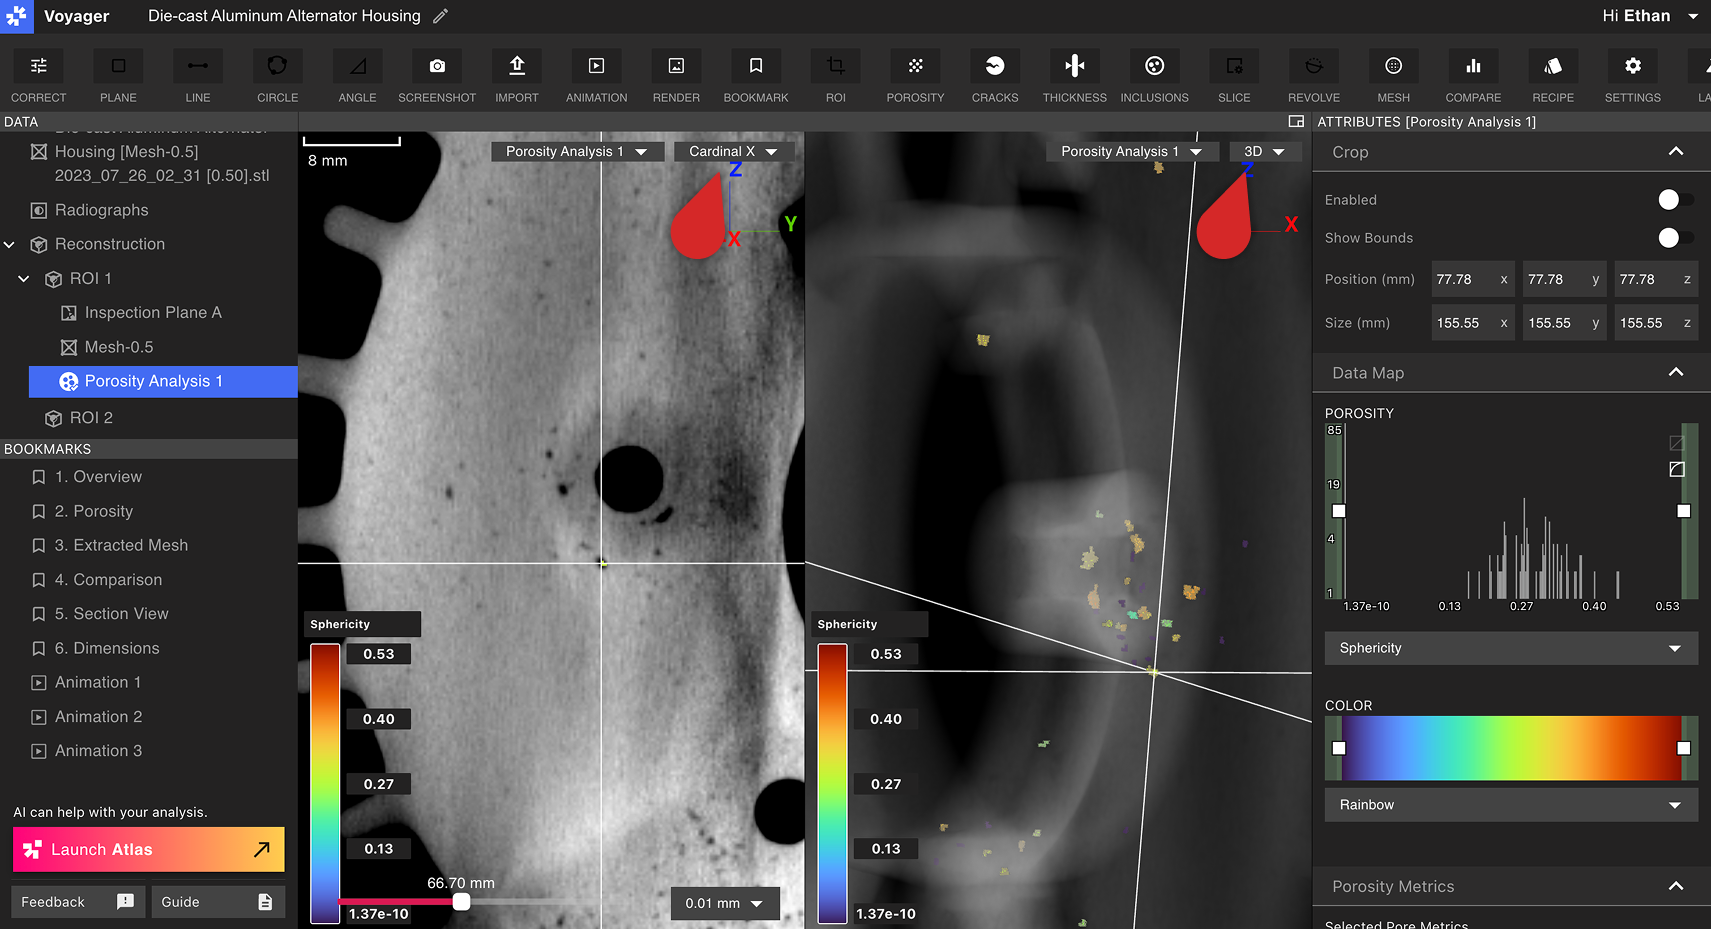This screenshot has width=1711, height=929.
Task: Edit the Position x value field
Action: point(1465,279)
